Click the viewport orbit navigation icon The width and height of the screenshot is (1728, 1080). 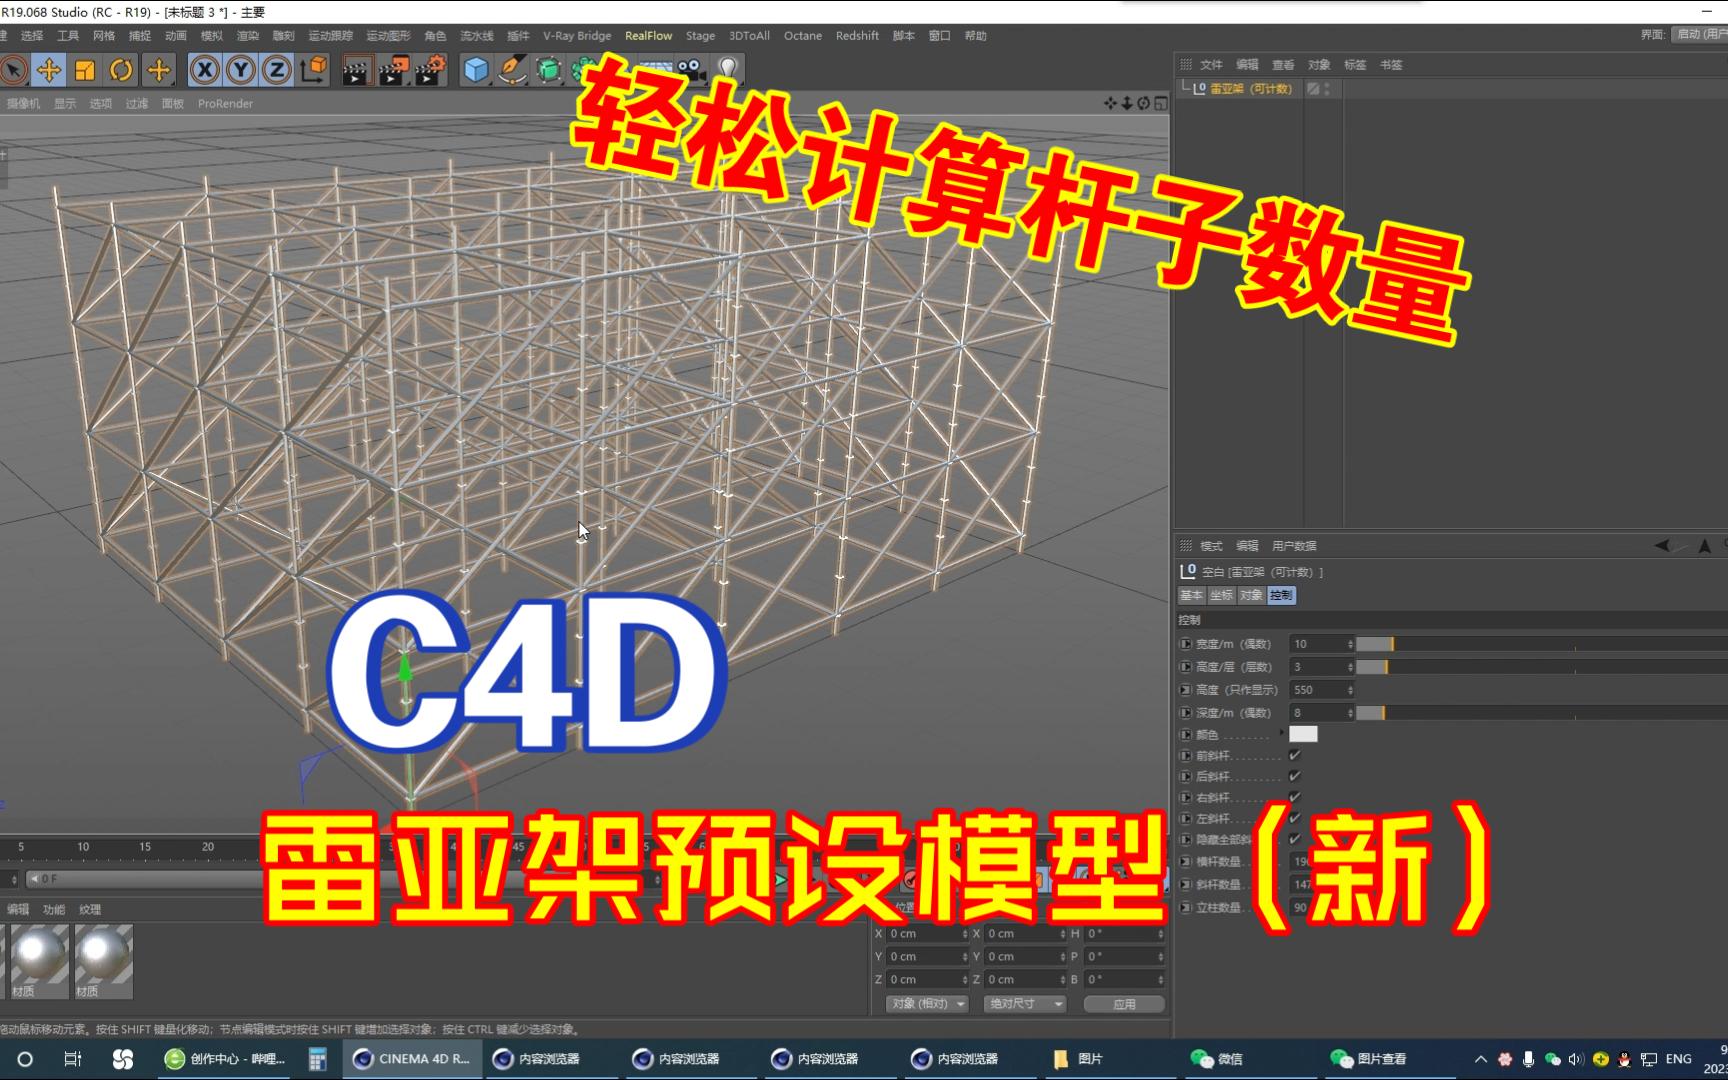point(1144,104)
